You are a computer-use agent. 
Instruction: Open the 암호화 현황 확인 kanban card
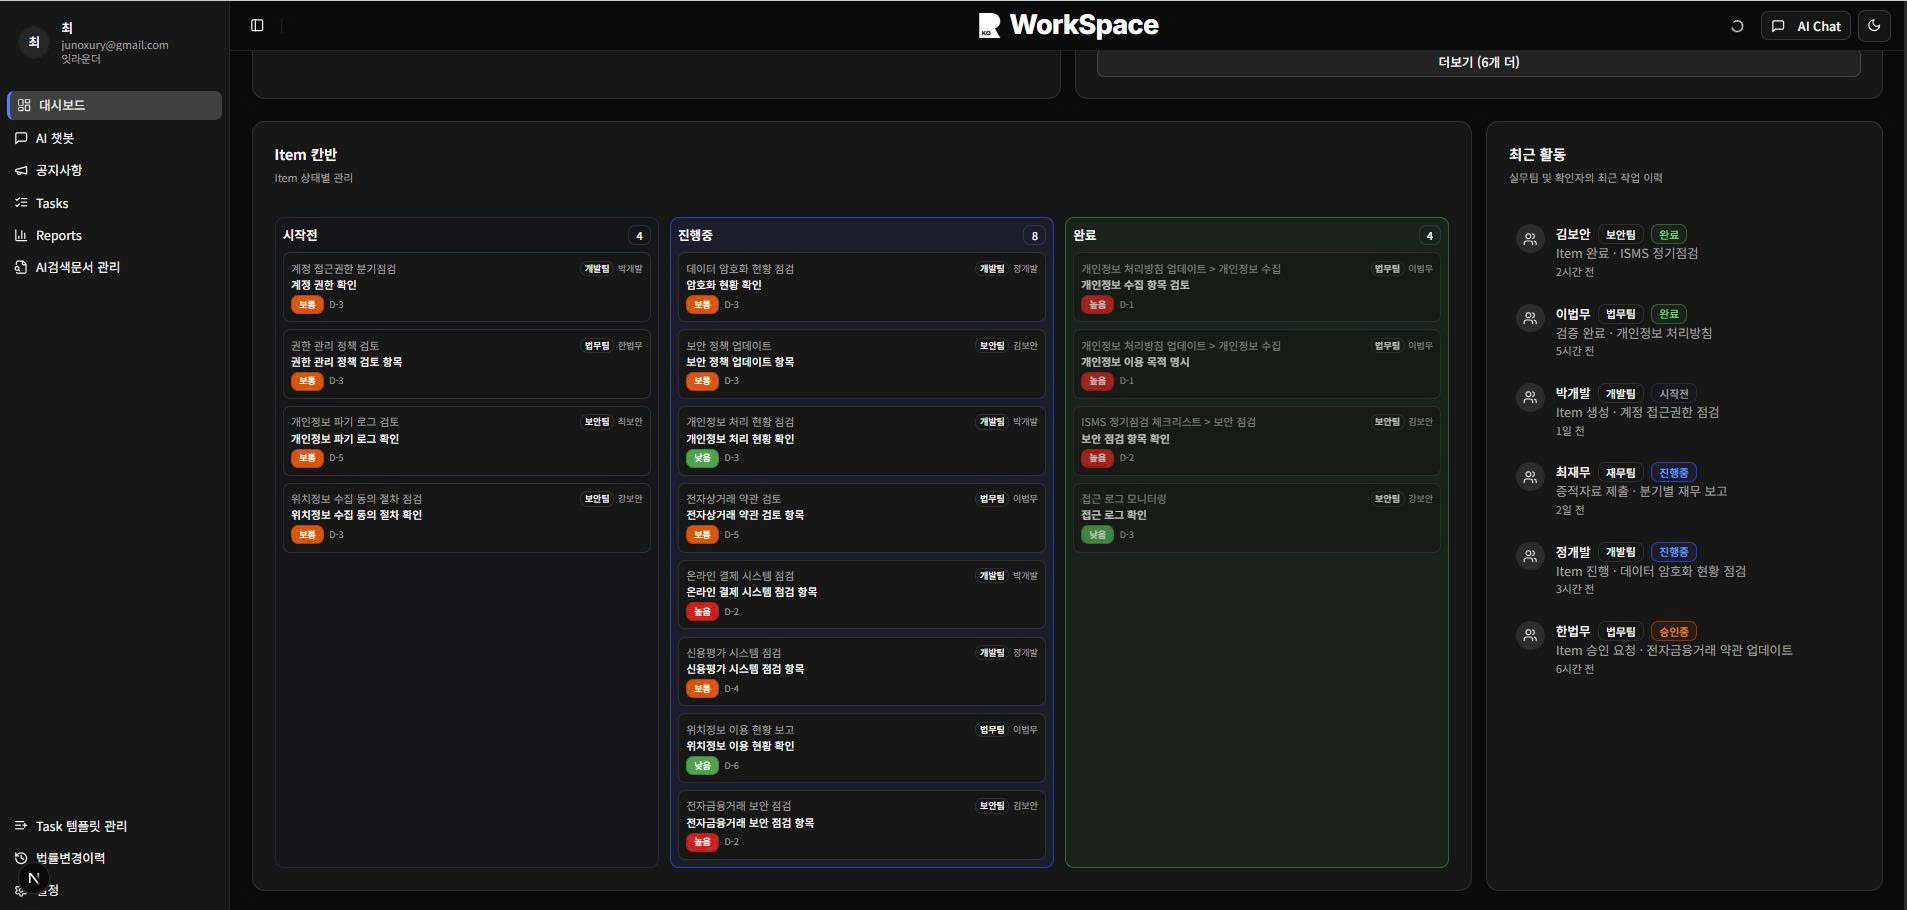(860, 287)
